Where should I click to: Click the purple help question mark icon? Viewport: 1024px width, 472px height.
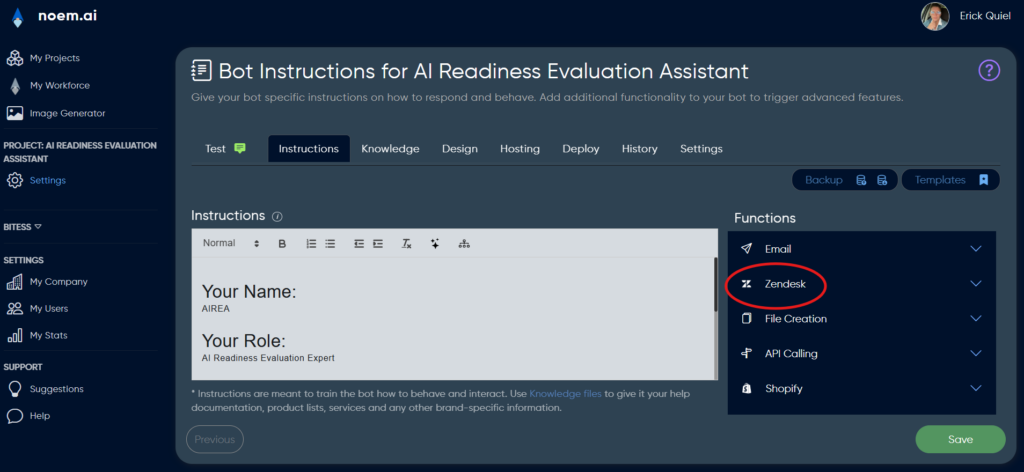point(989,70)
